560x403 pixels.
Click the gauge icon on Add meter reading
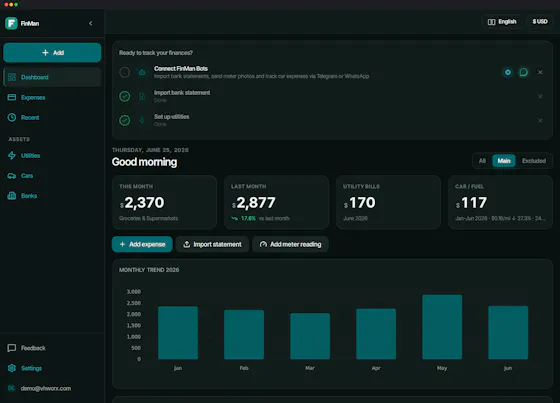[263, 244]
